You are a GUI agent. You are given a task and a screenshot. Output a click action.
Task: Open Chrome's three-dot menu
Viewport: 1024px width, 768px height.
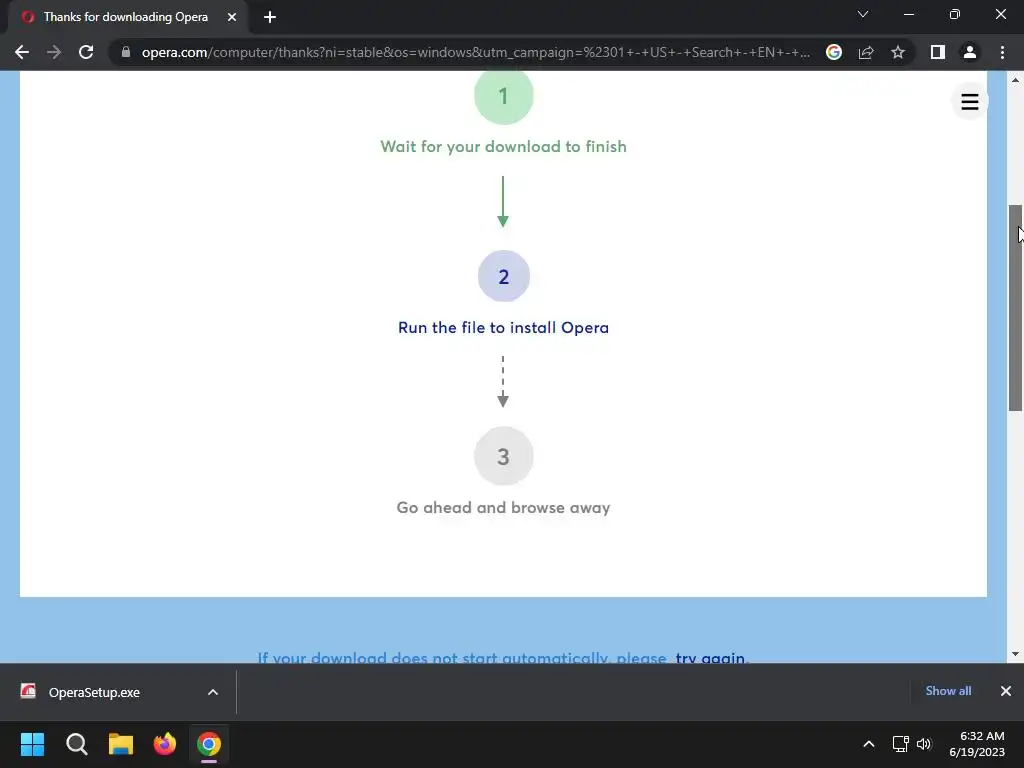[x=1002, y=52]
